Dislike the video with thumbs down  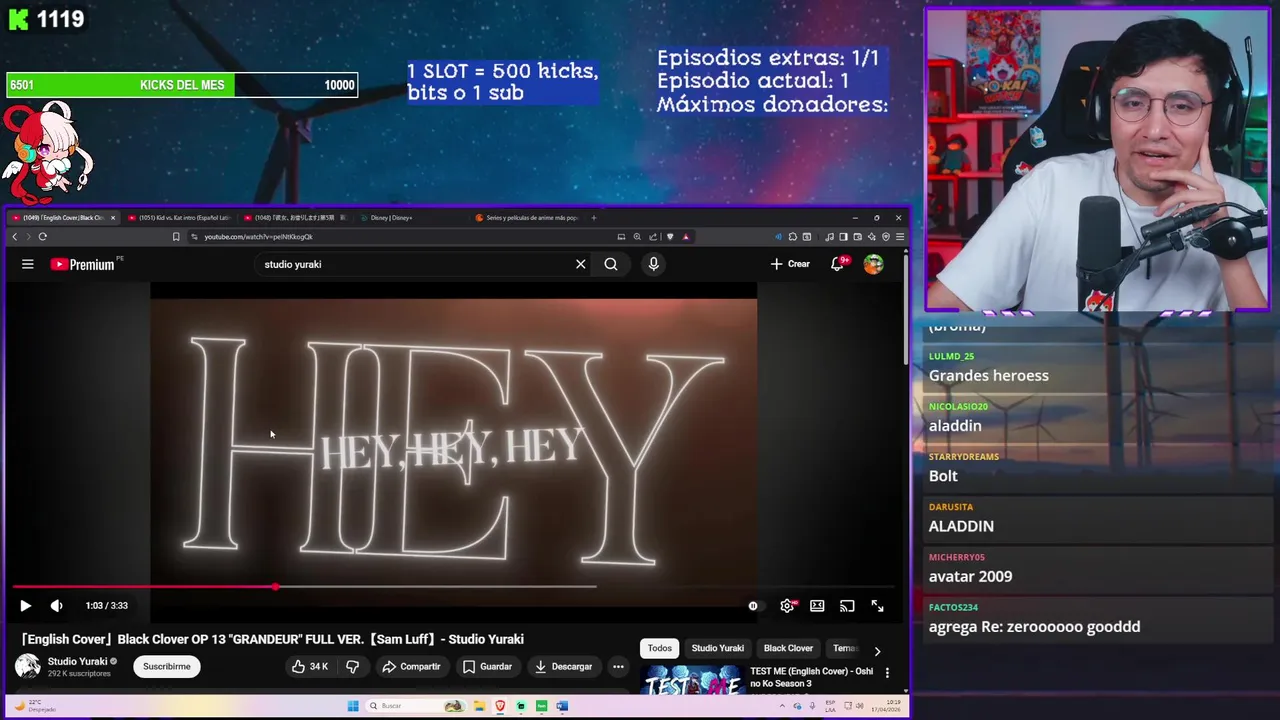352,666
